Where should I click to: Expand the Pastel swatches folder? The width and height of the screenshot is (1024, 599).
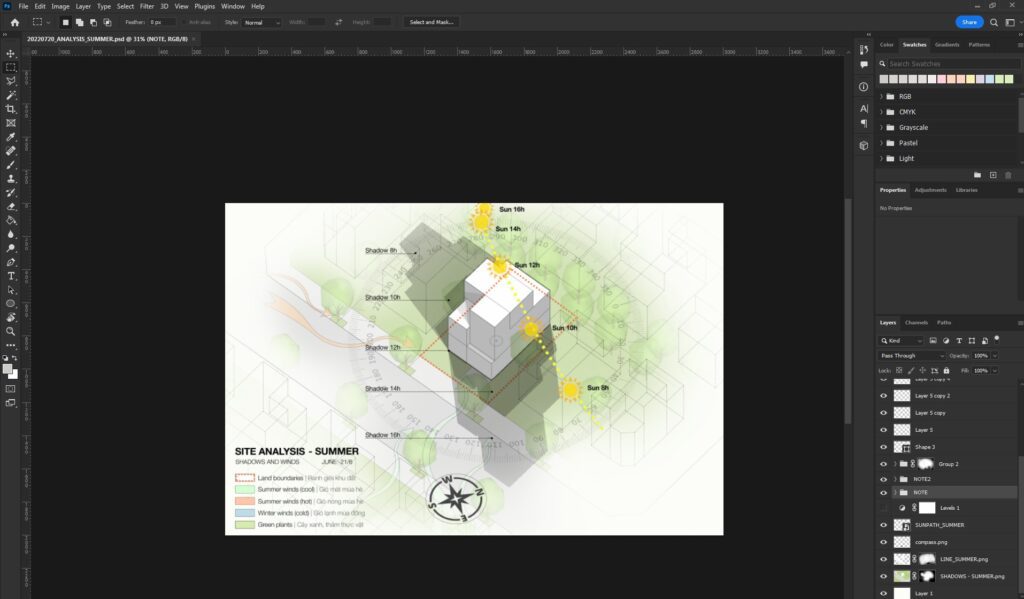pos(881,143)
